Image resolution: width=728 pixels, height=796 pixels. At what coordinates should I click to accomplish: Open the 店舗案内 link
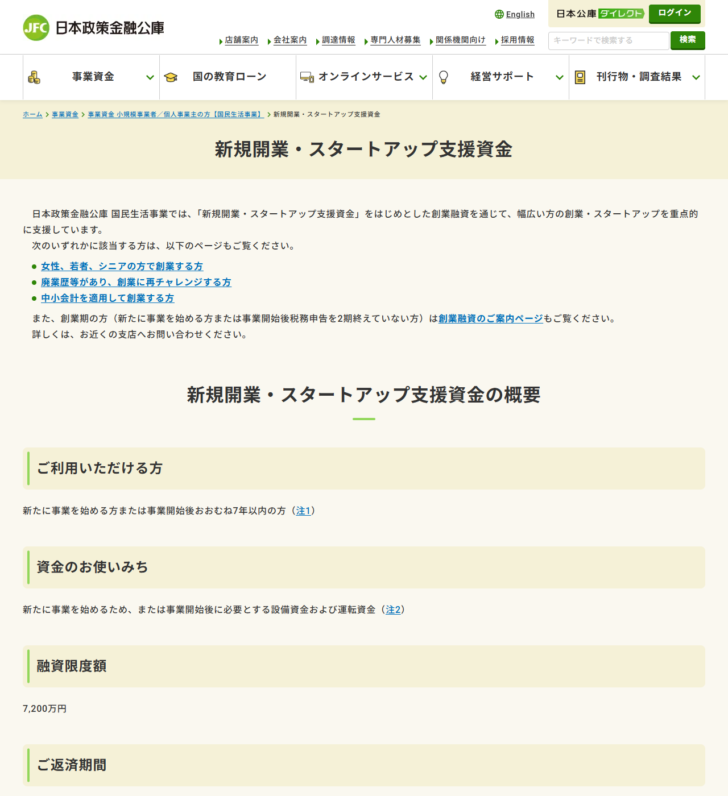point(241,40)
